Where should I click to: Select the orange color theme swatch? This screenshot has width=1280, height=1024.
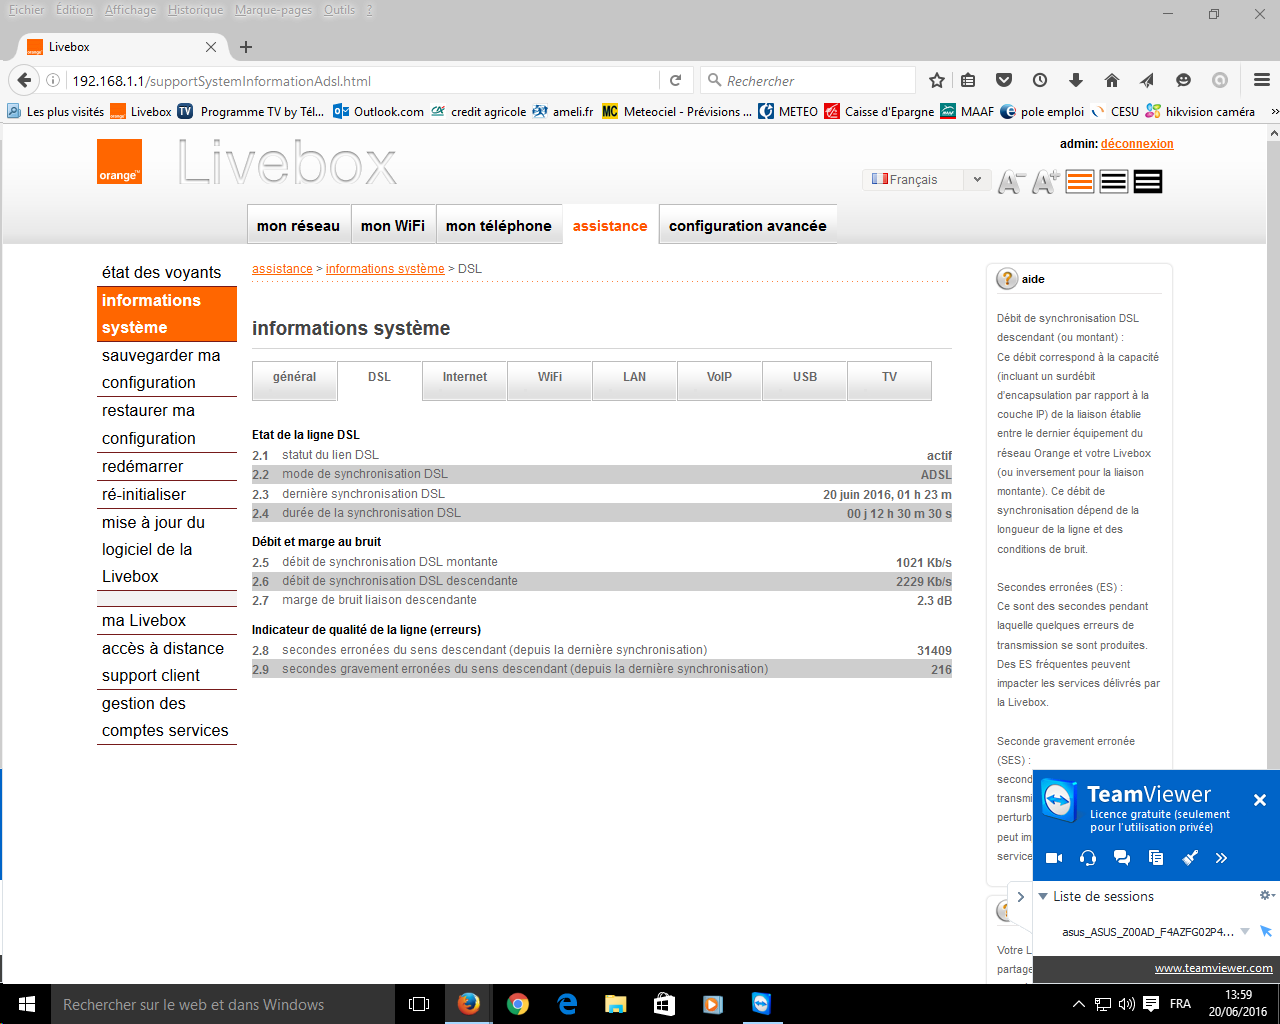point(1080,181)
